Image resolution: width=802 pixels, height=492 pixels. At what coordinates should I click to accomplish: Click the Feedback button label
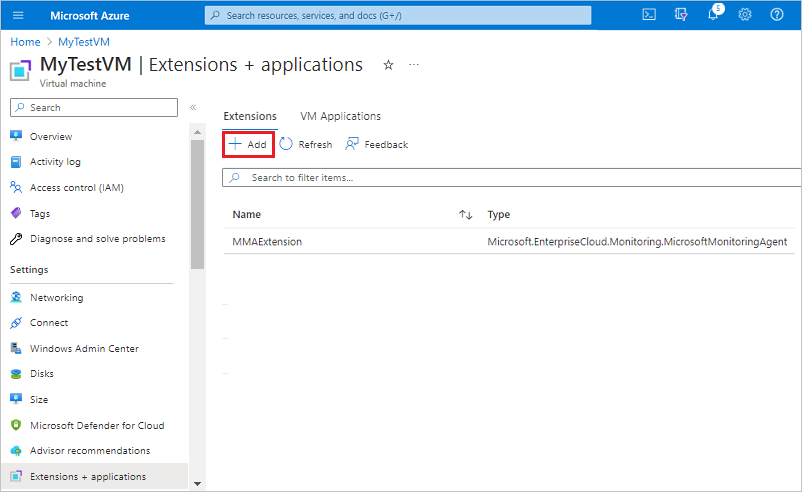pos(386,145)
